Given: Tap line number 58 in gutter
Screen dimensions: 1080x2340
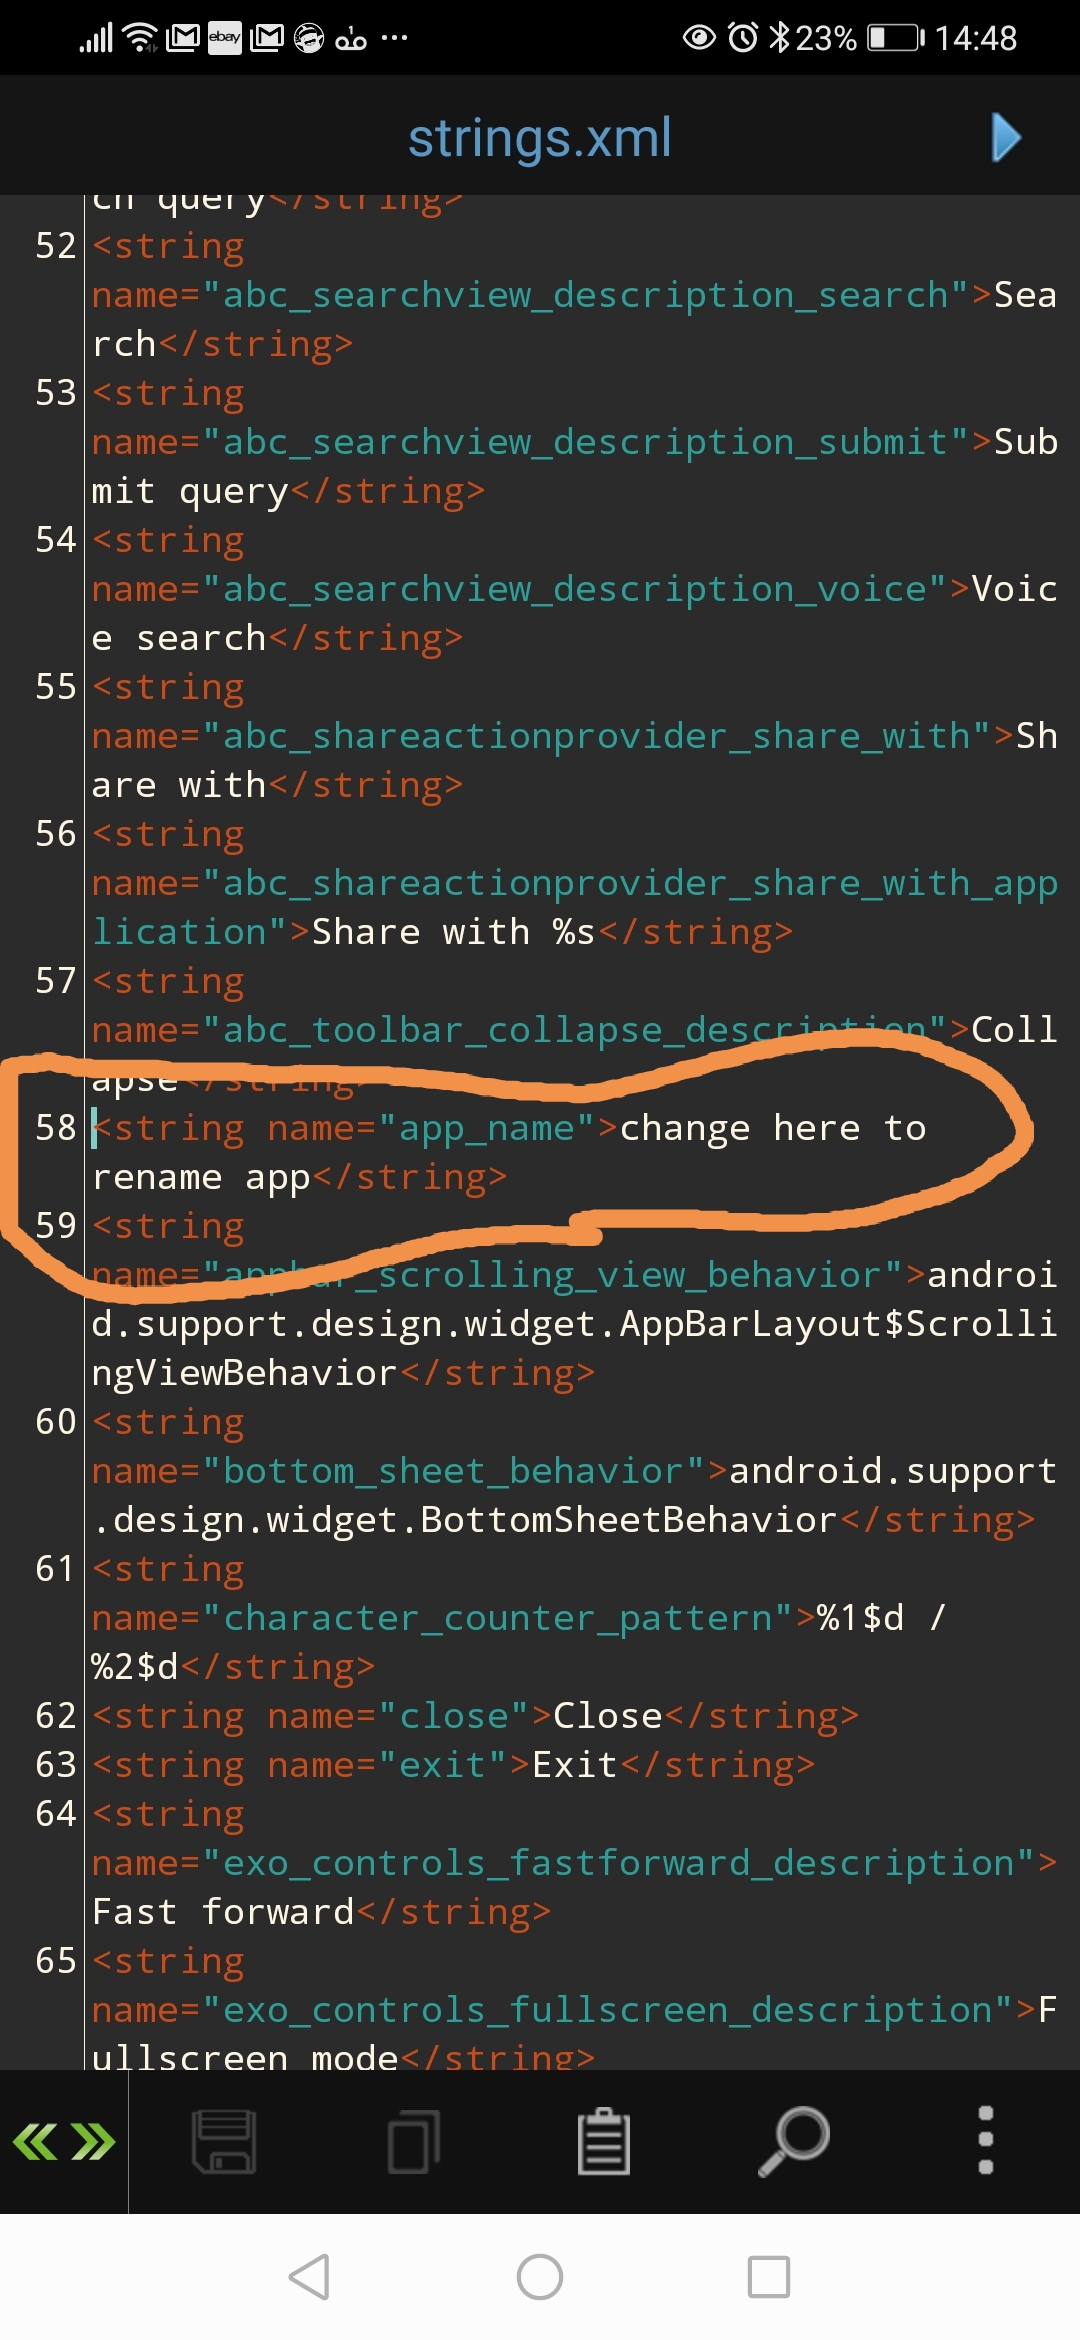Looking at the screenshot, I should tap(55, 1128).
